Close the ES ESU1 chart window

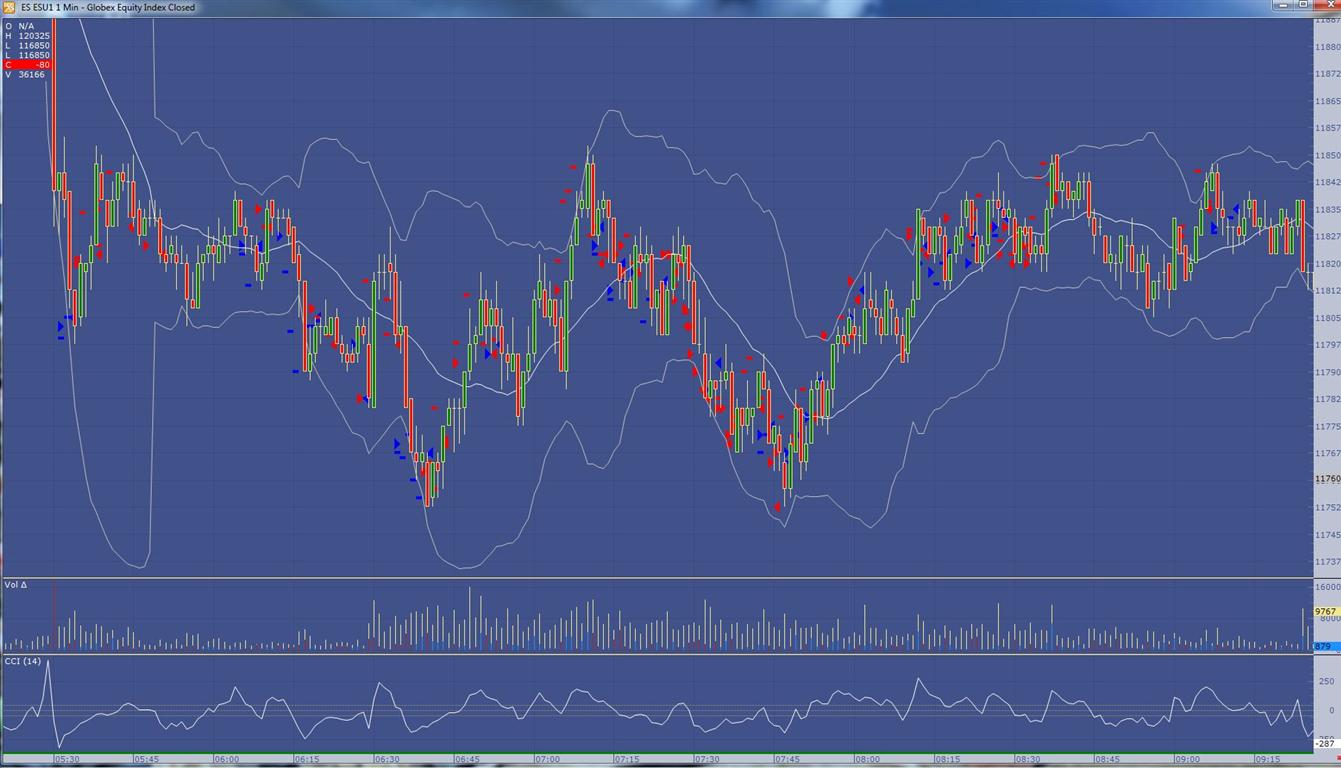[x=1326, y=6]
